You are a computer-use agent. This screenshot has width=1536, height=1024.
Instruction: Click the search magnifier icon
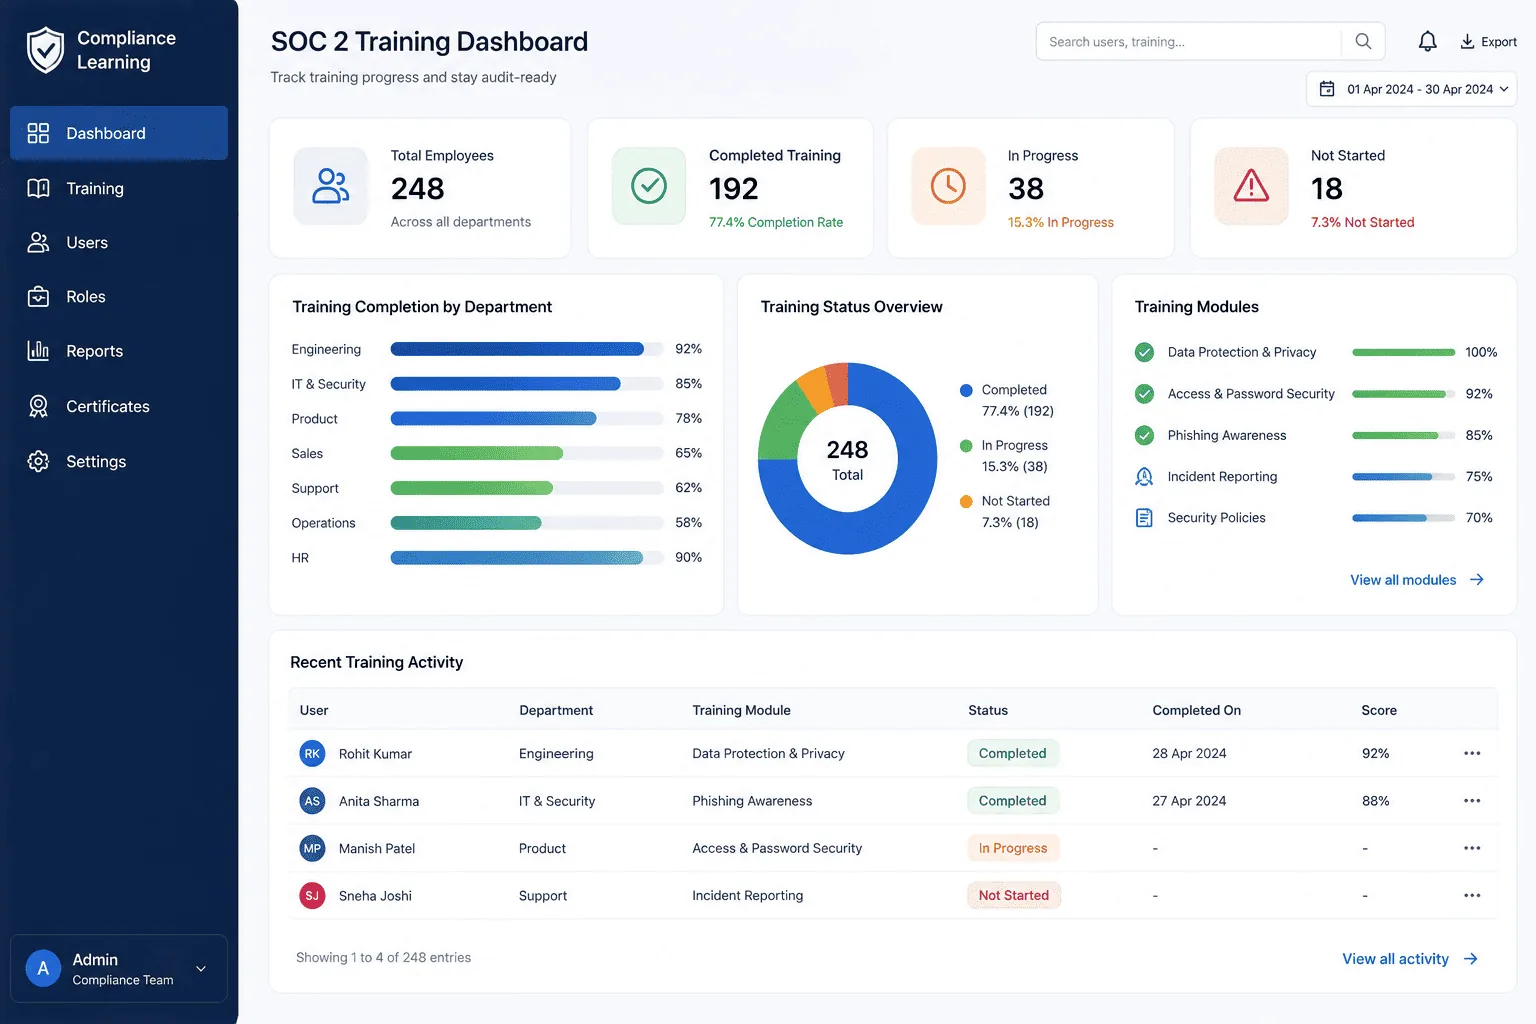tap(1363, 41)
